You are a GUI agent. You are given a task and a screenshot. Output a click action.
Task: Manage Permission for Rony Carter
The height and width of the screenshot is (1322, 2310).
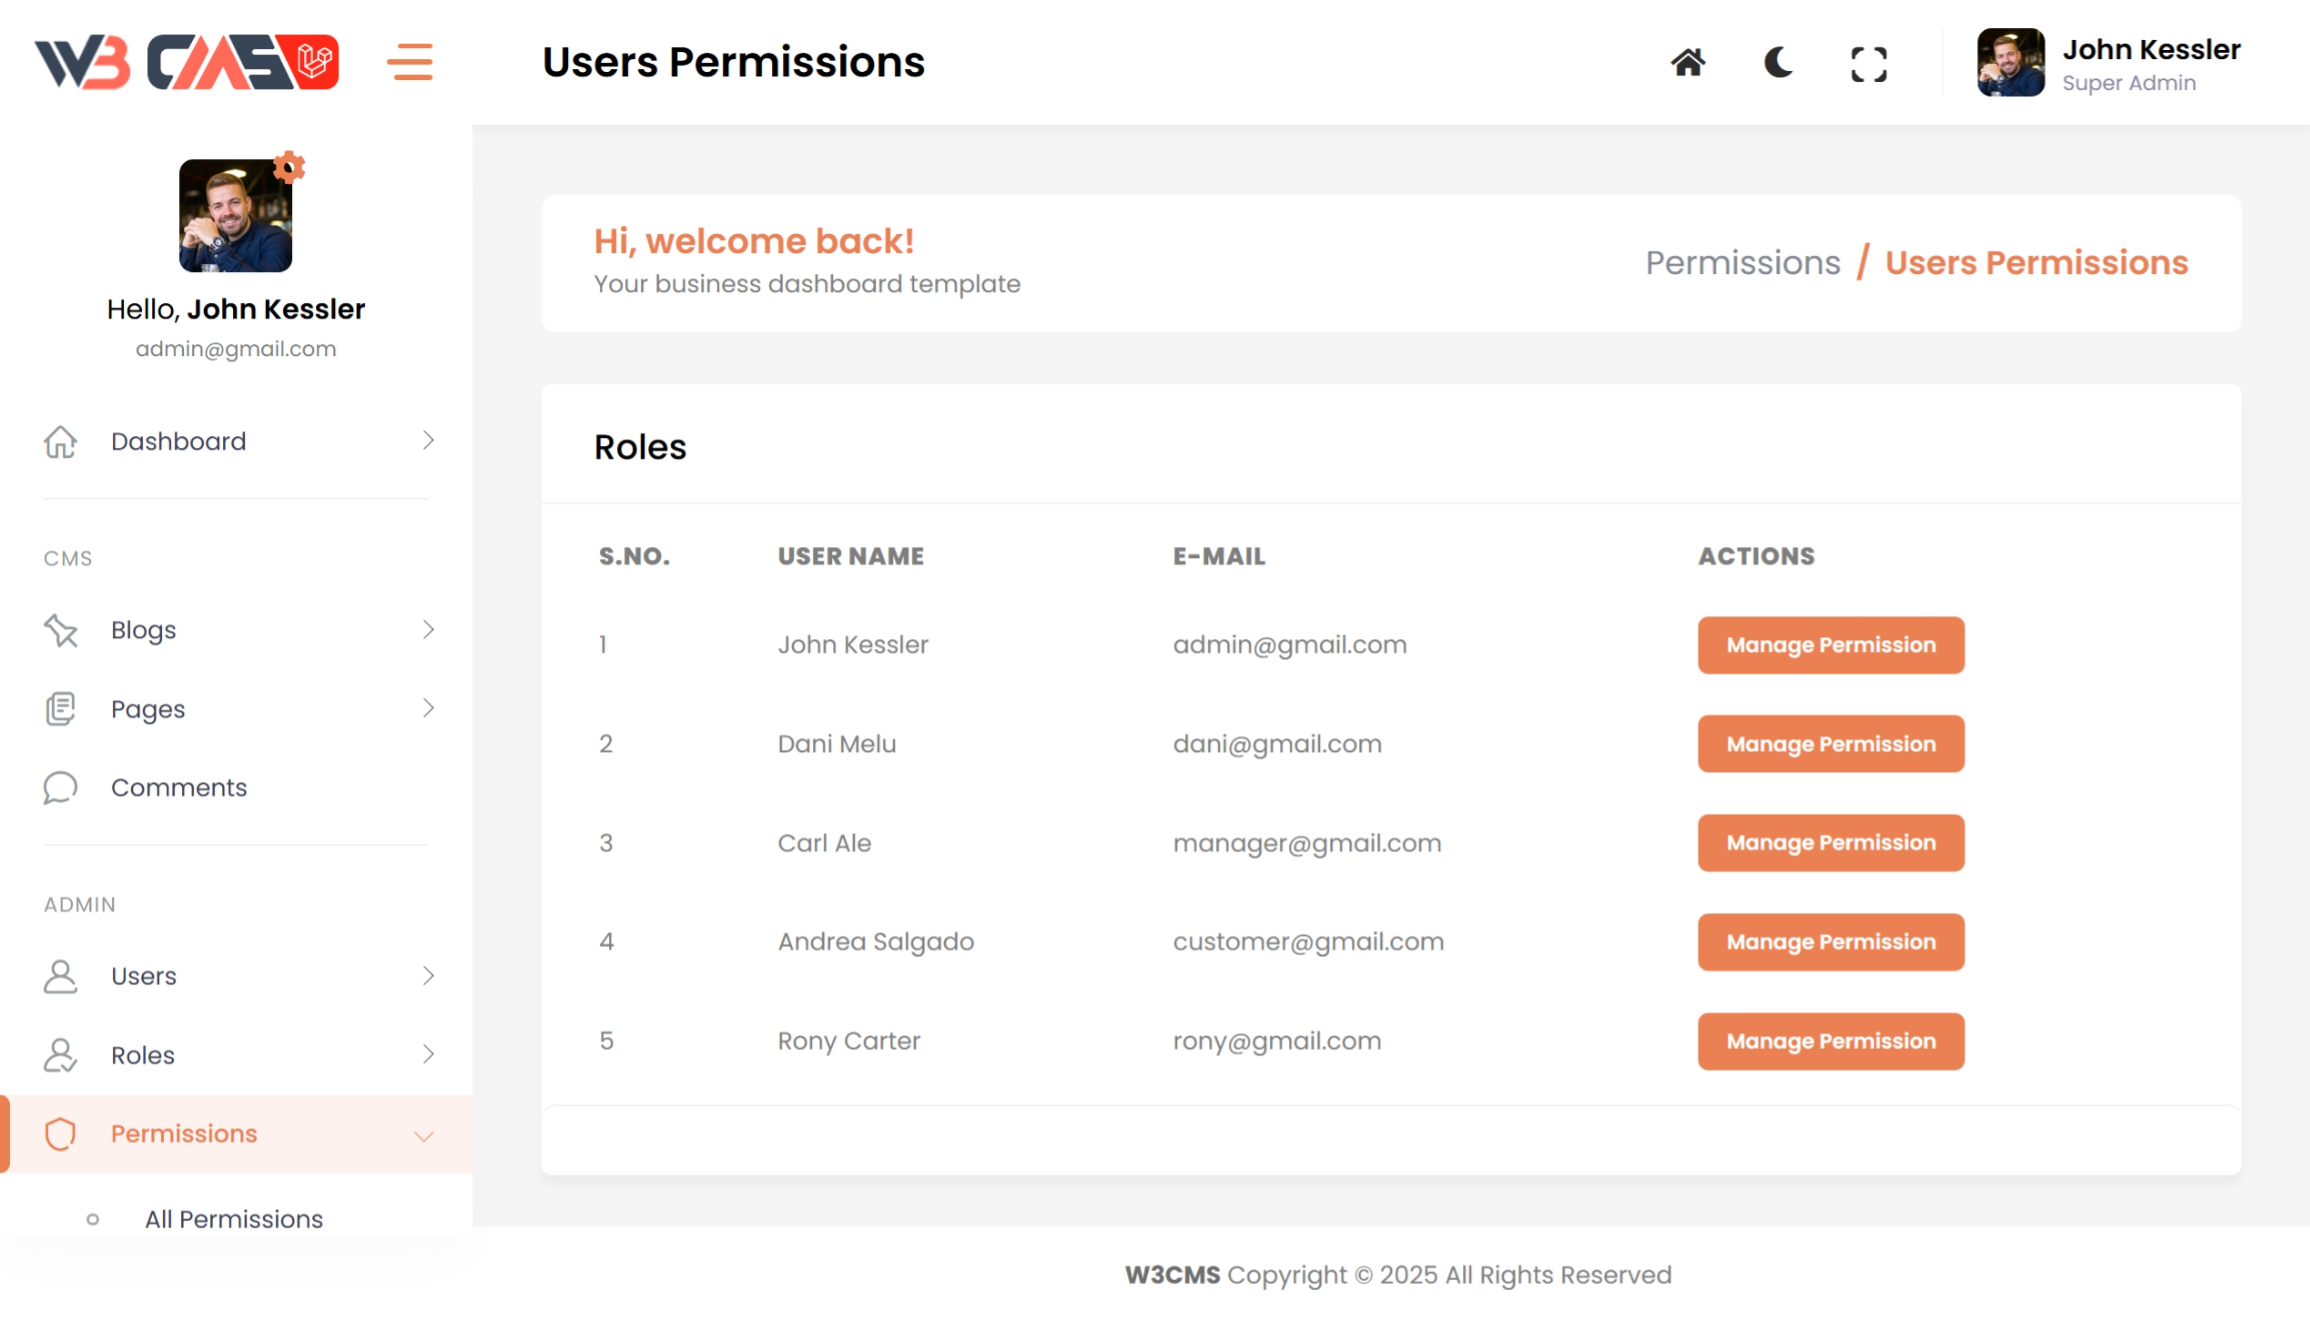pyautogui.click(x=1830, y=1041)
